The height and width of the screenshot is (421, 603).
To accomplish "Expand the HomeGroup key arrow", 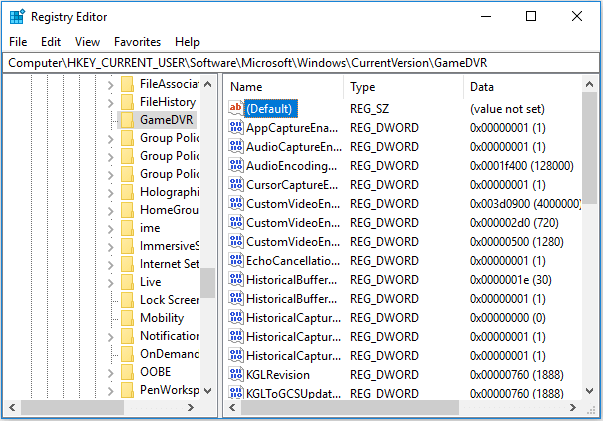I will [110, 210].
